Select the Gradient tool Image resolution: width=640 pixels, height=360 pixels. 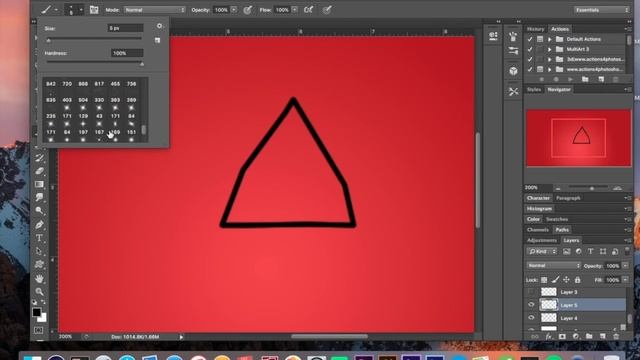click(x=39, y=184)
